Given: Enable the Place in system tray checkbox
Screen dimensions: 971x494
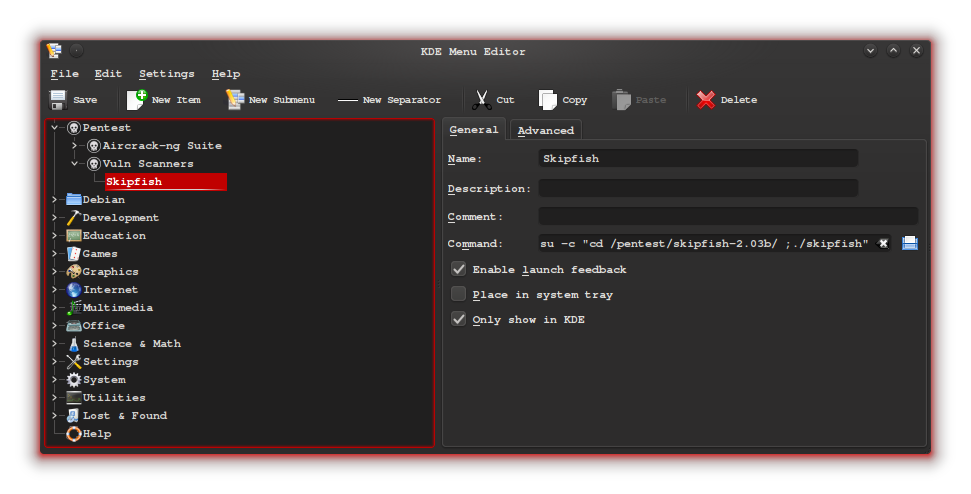Looking at the screenshot, I should [459, 294].
